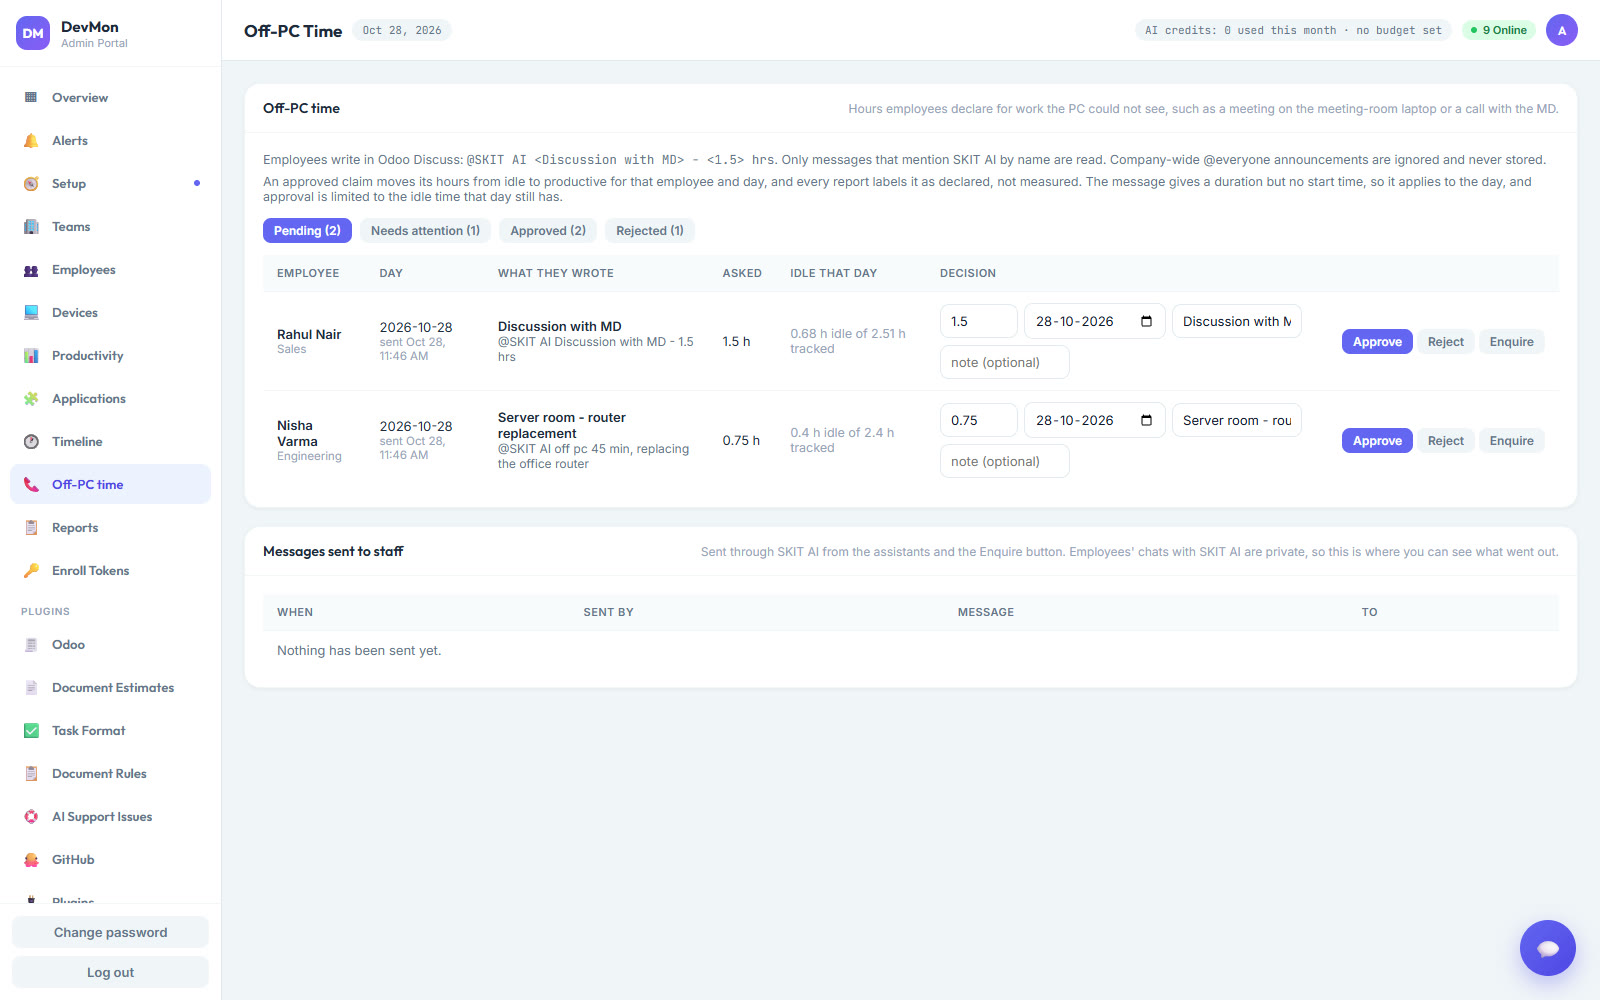The height and width of the screenshot is (1000, 1600).
Task: Open the Overview sidebar icon
Action: [31, 98]
